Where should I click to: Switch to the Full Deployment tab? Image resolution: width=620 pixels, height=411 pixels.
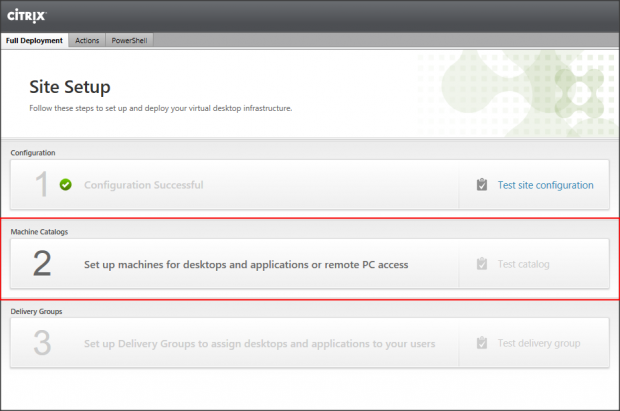point(35,41)
